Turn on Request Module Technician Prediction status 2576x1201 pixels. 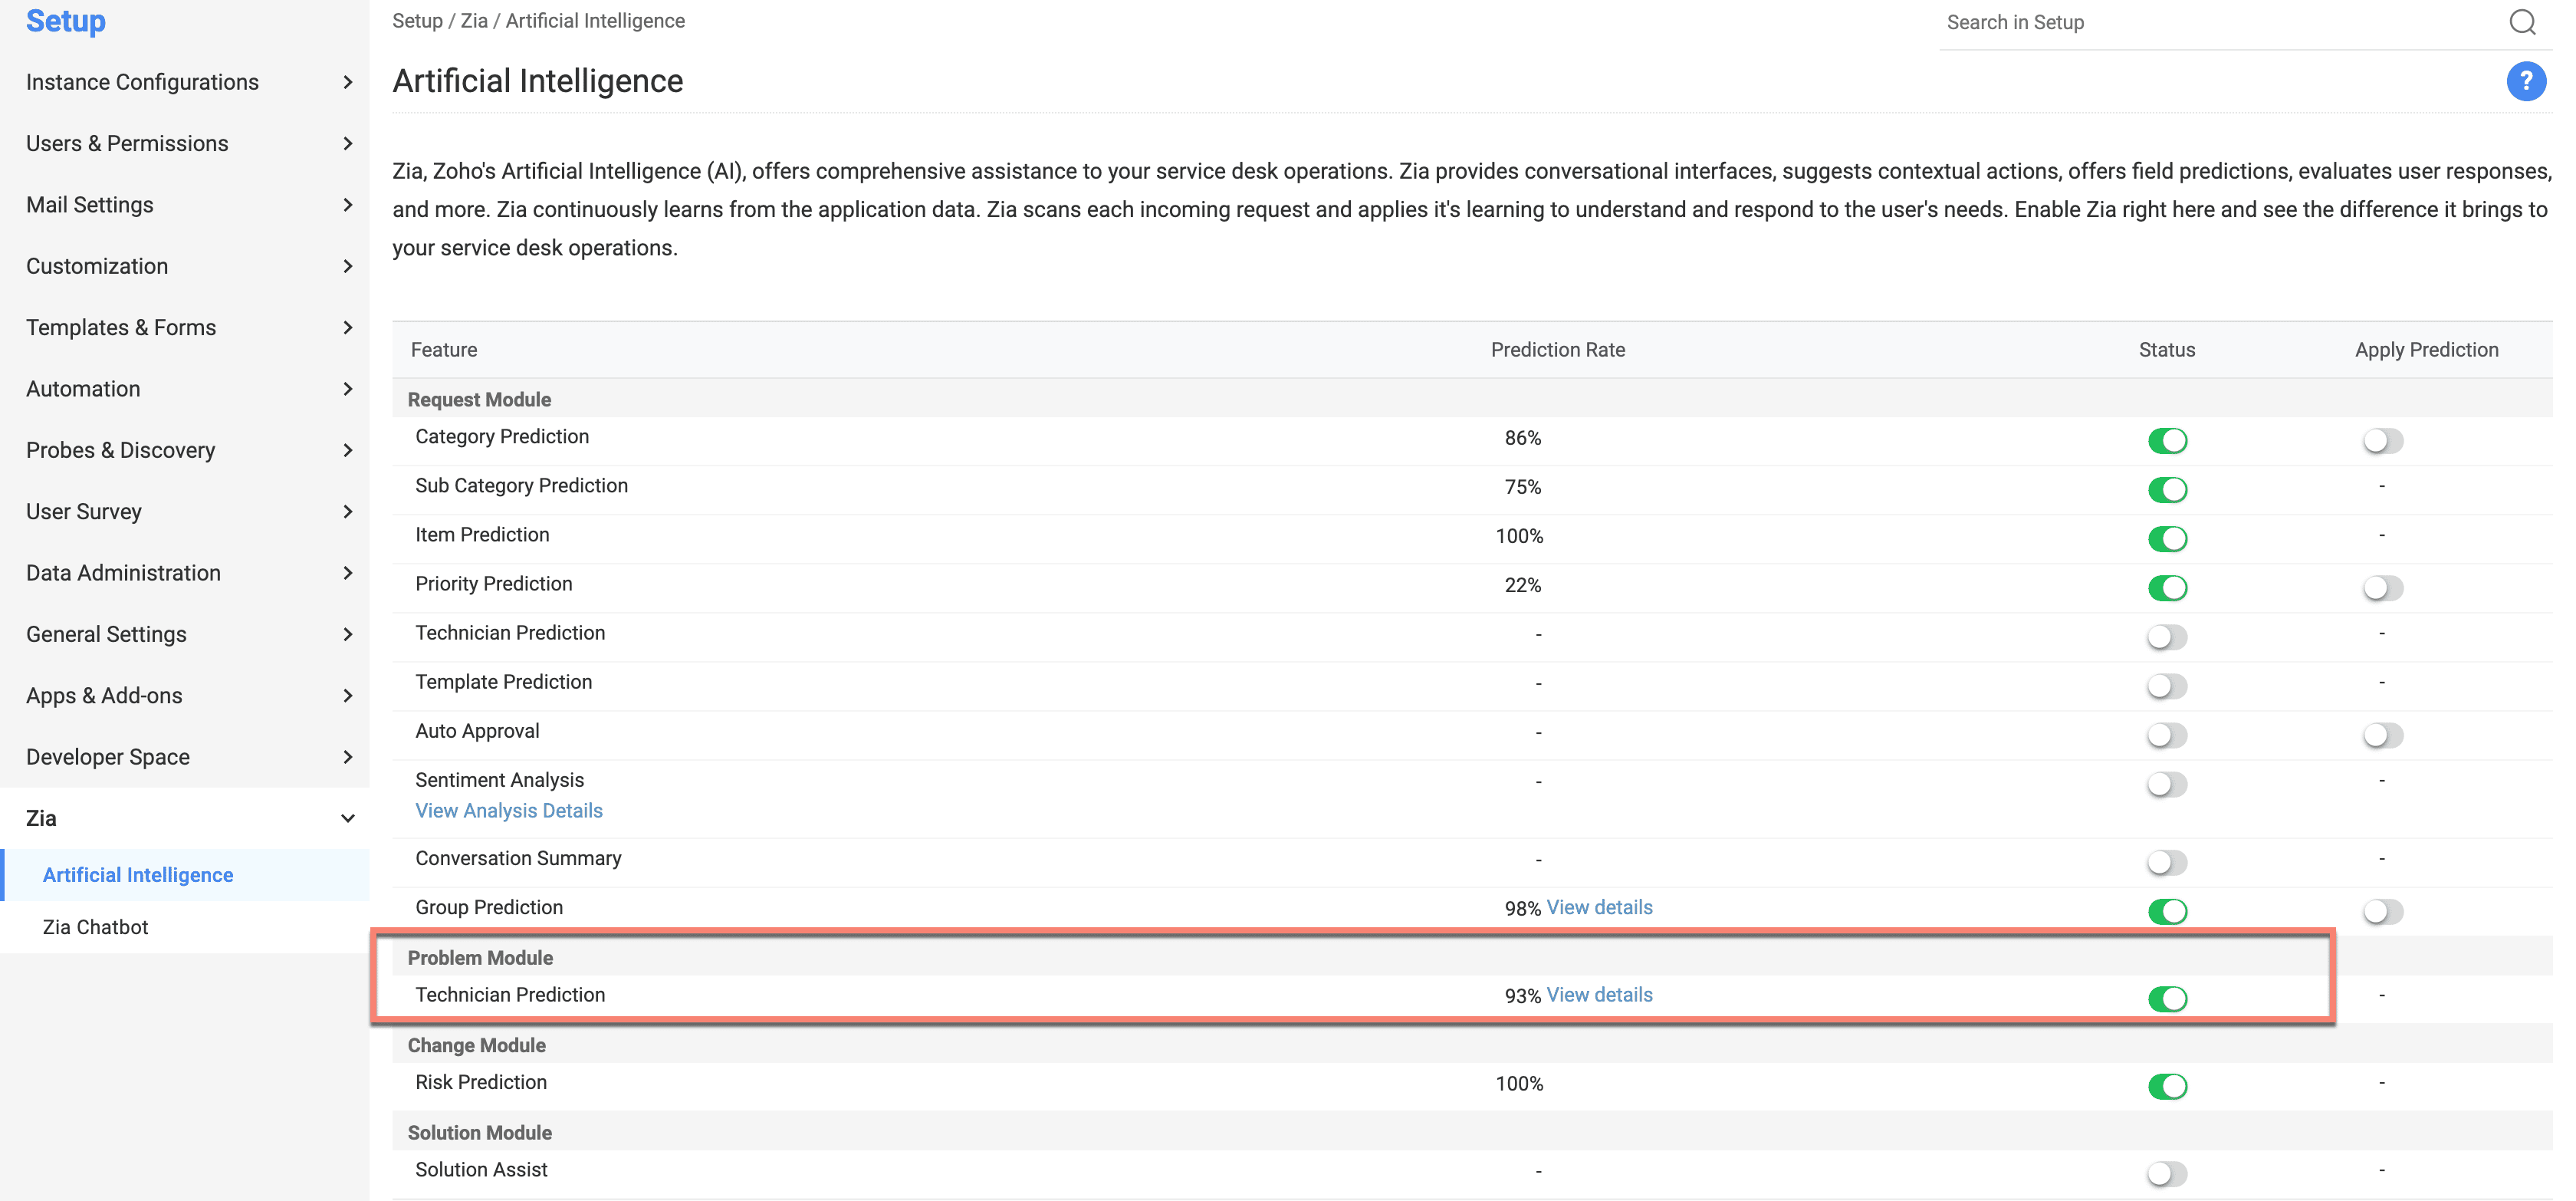coord(2167,637)
